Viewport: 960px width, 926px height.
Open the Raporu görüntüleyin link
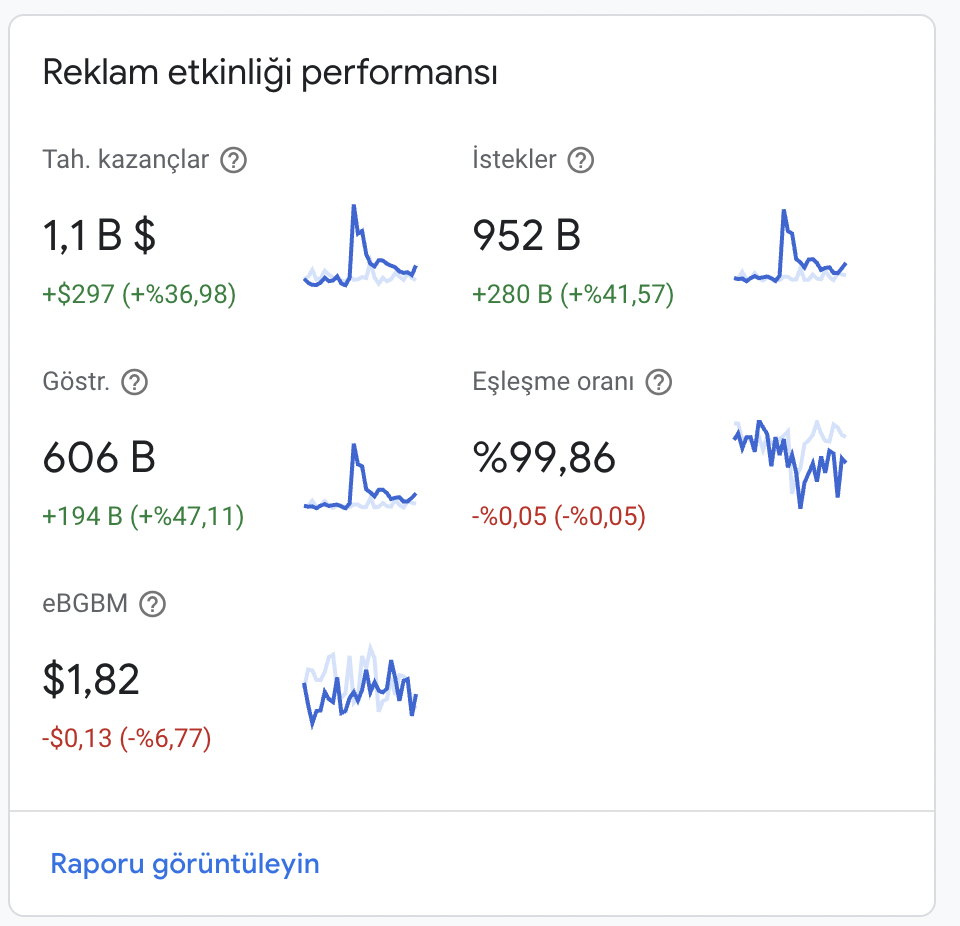(x=185, y=864)
